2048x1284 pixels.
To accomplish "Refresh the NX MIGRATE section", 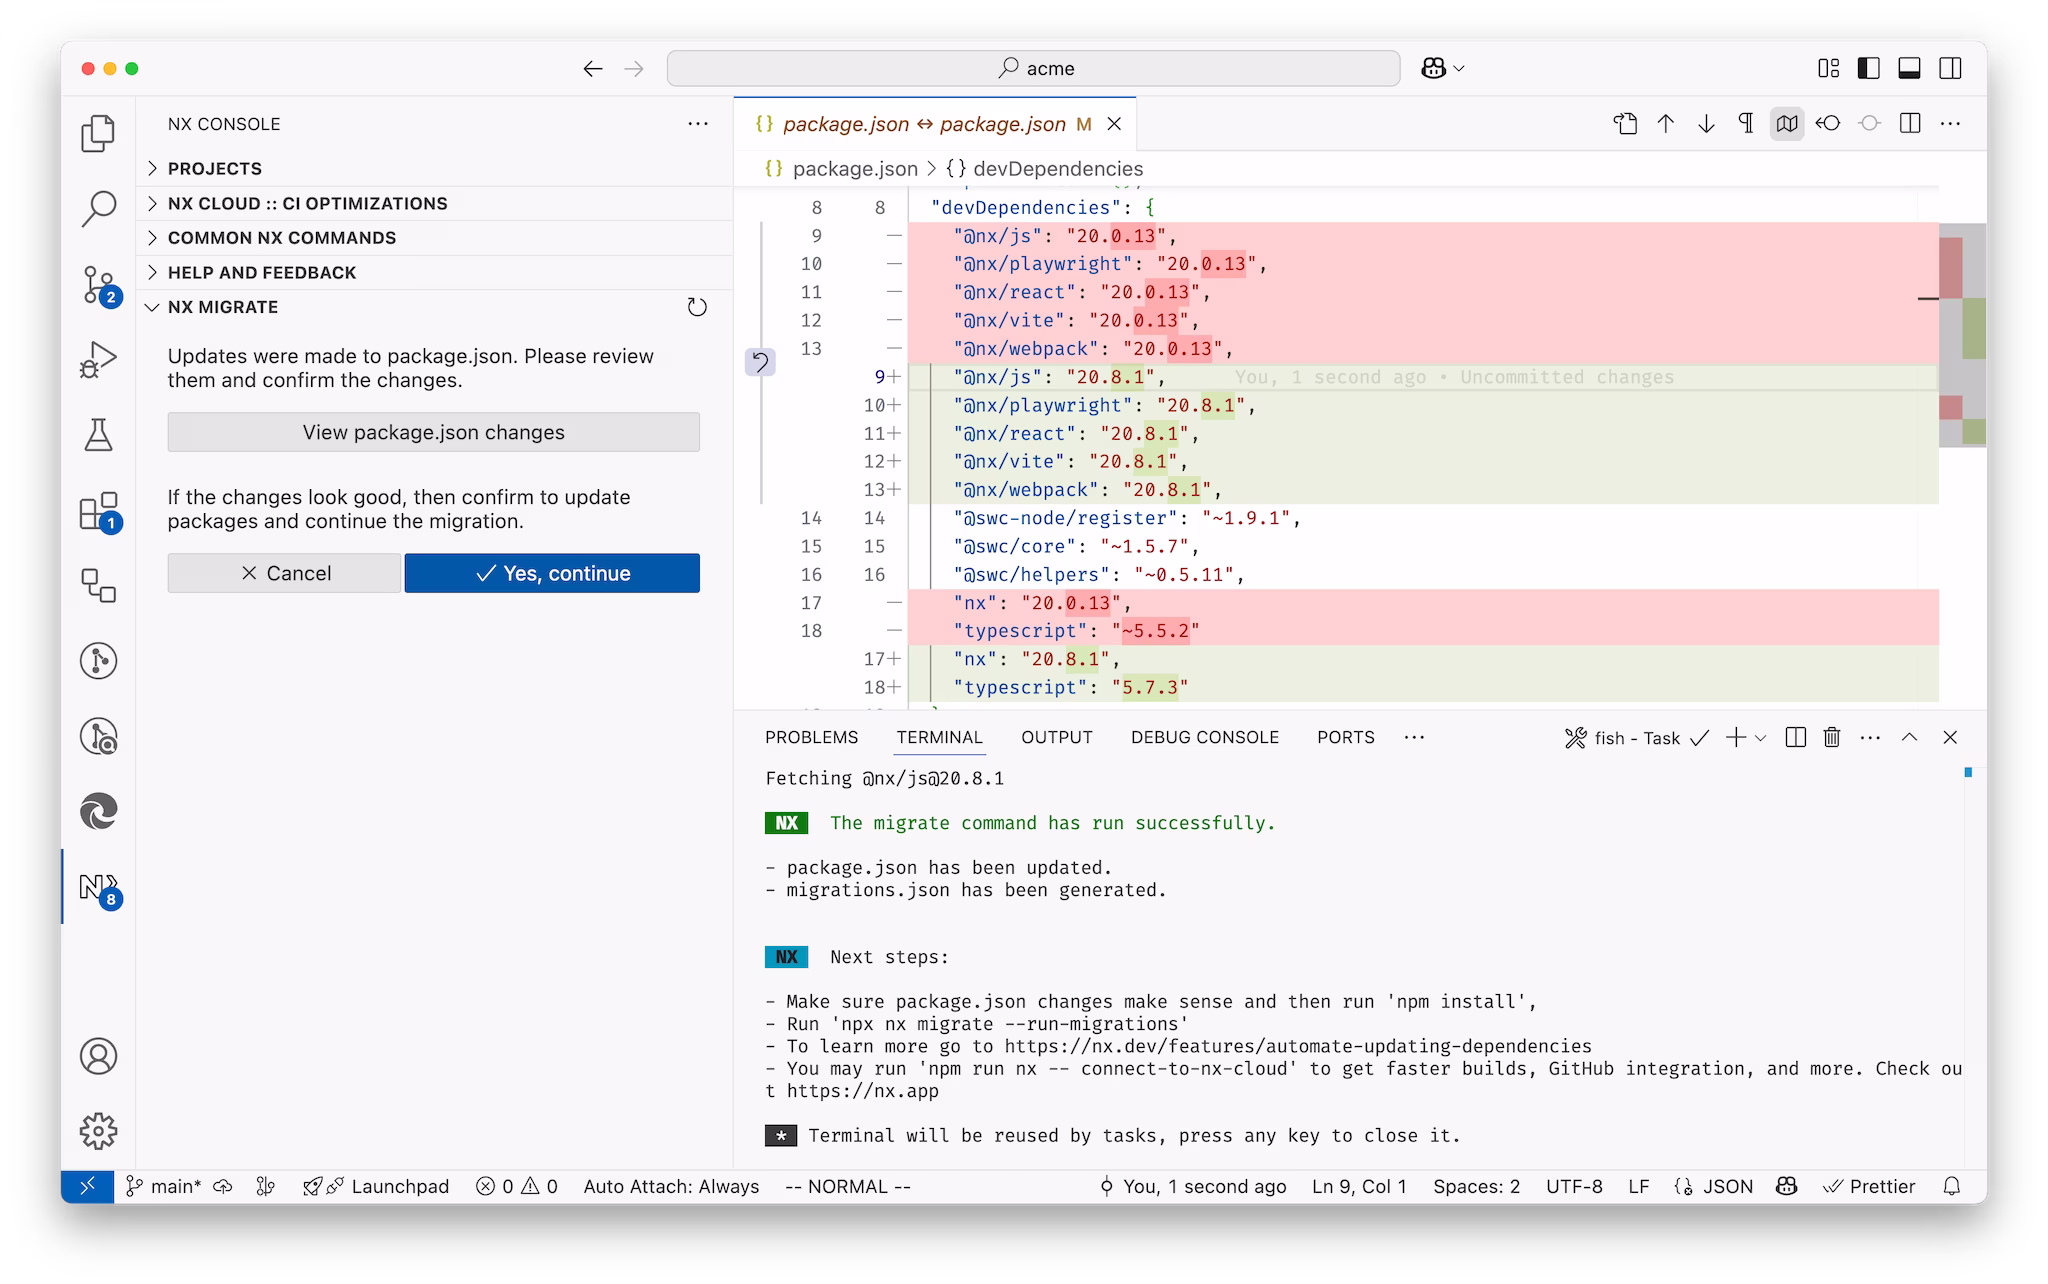I will click(697, 307).
